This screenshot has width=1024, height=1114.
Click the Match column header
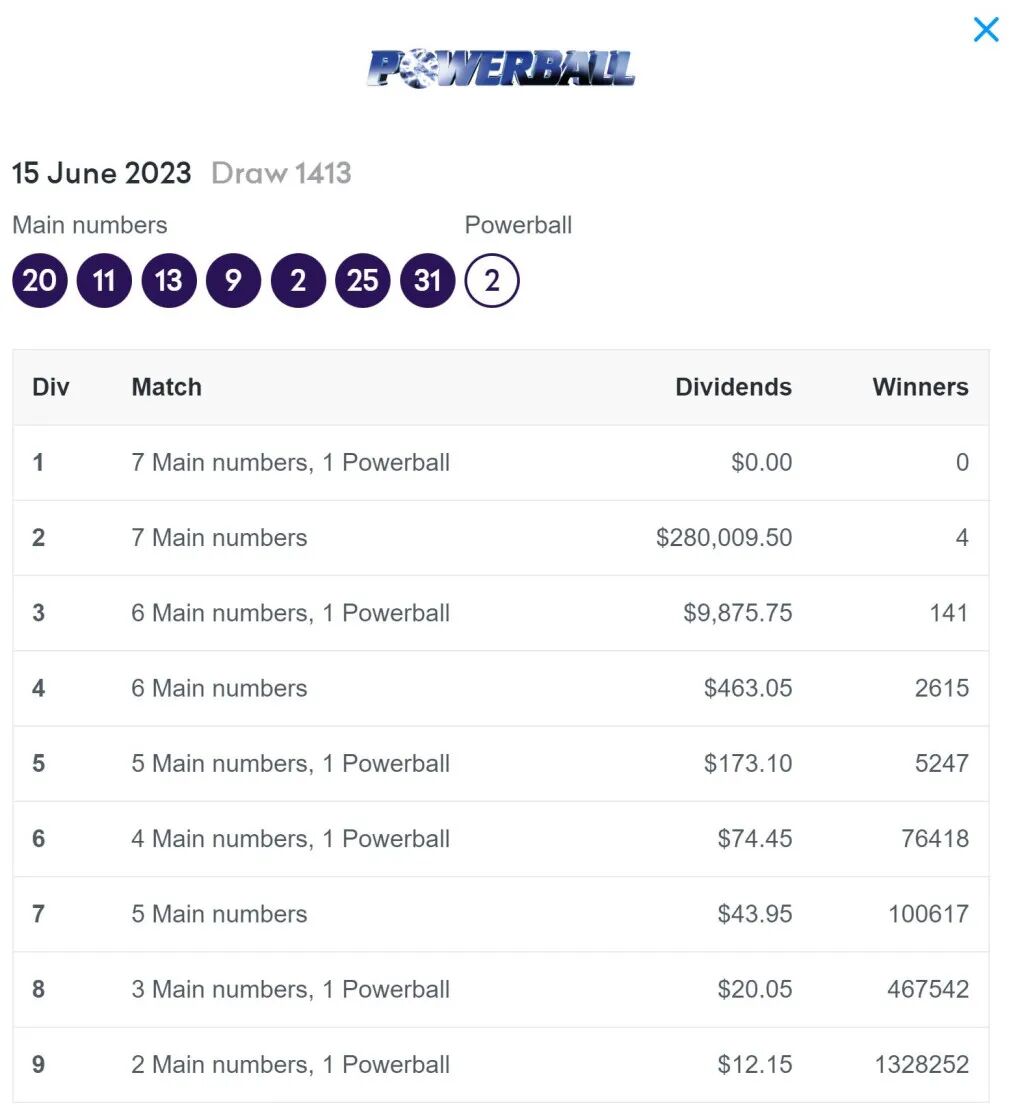pos(166,387)
